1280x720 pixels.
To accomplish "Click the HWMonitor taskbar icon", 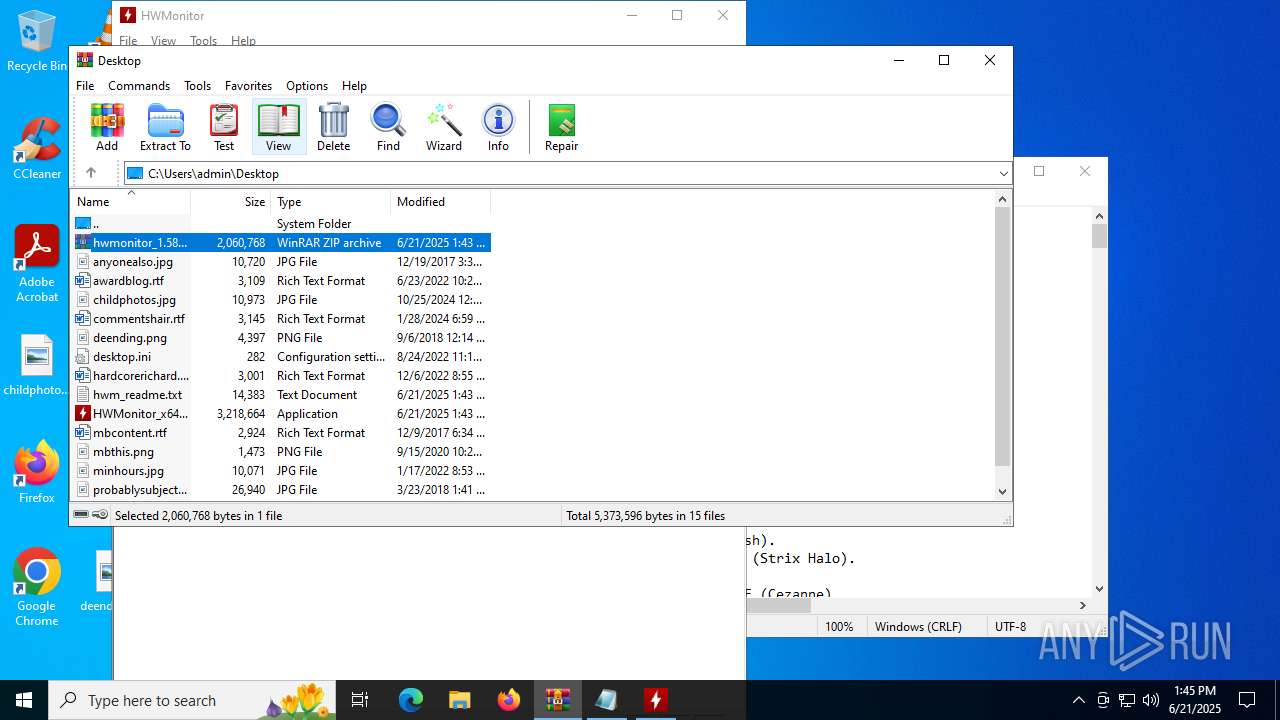I will pos(655,700).
